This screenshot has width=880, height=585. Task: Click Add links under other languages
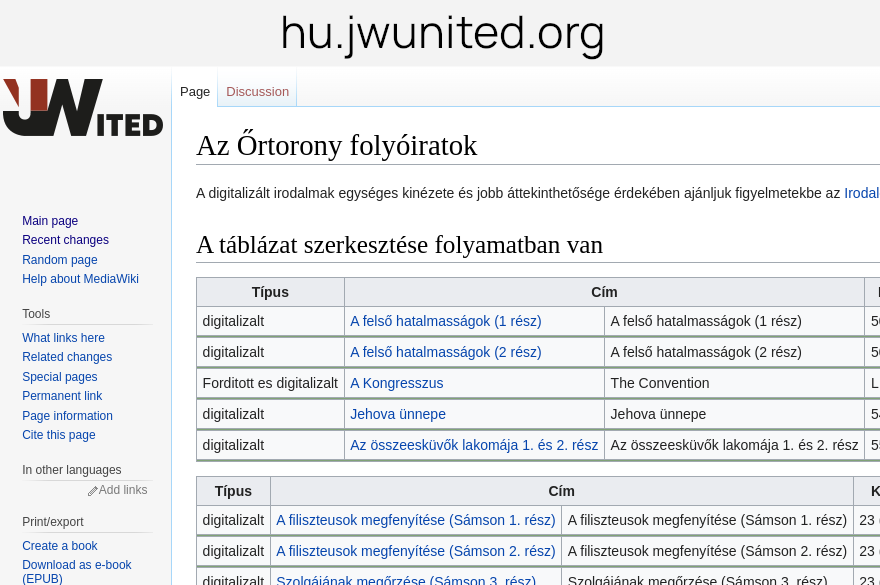point(123,490)
